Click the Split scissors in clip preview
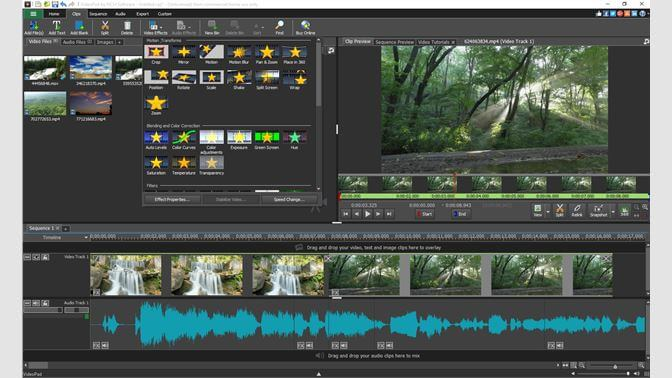The height and width of the screenshot is (378, 672). pos(559,210)
